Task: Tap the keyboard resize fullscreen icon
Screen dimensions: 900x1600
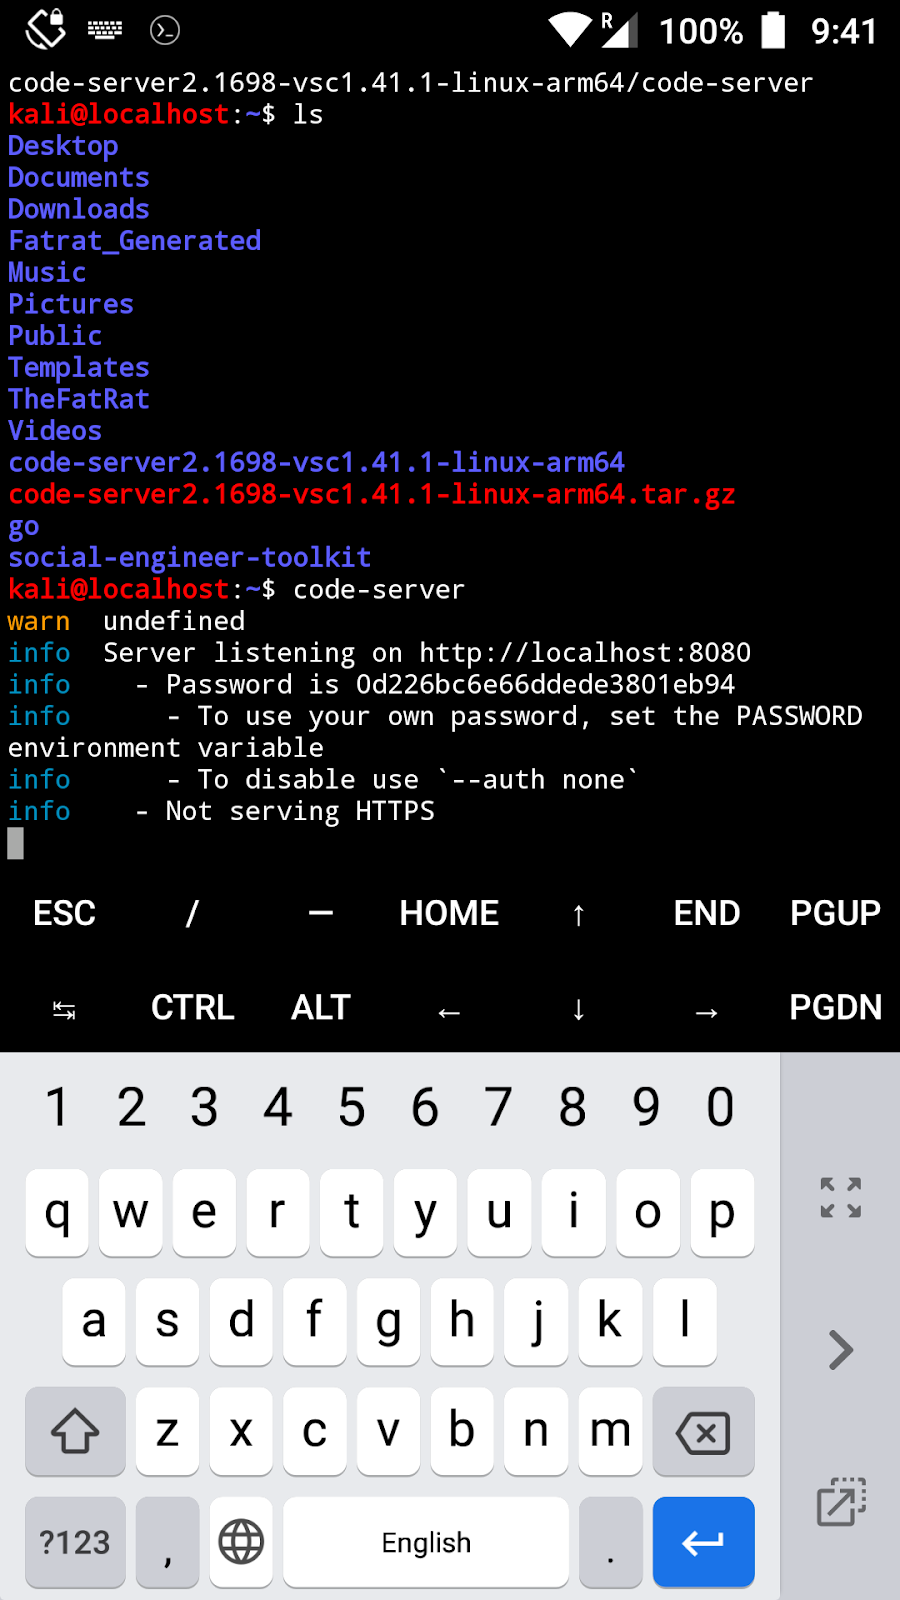Action: point(841,1197)
